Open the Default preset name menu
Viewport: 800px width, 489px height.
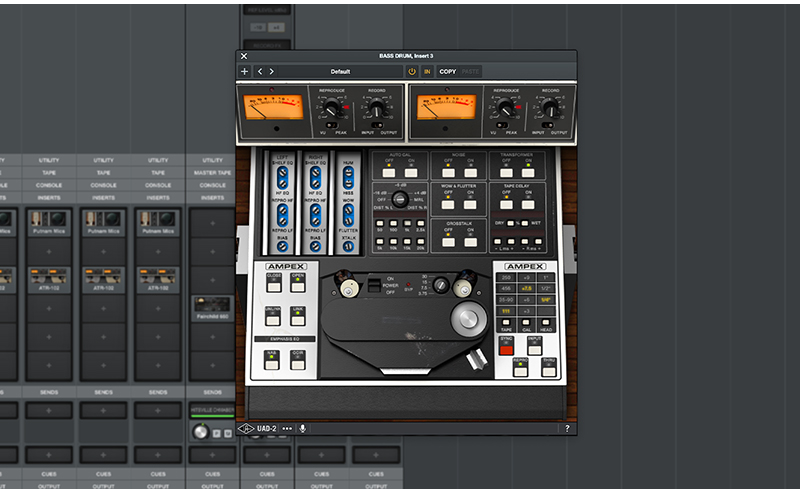340,71
